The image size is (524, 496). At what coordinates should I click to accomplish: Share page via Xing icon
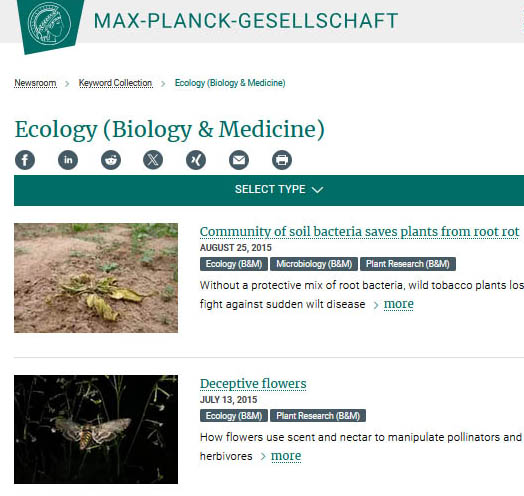point(196,160)
